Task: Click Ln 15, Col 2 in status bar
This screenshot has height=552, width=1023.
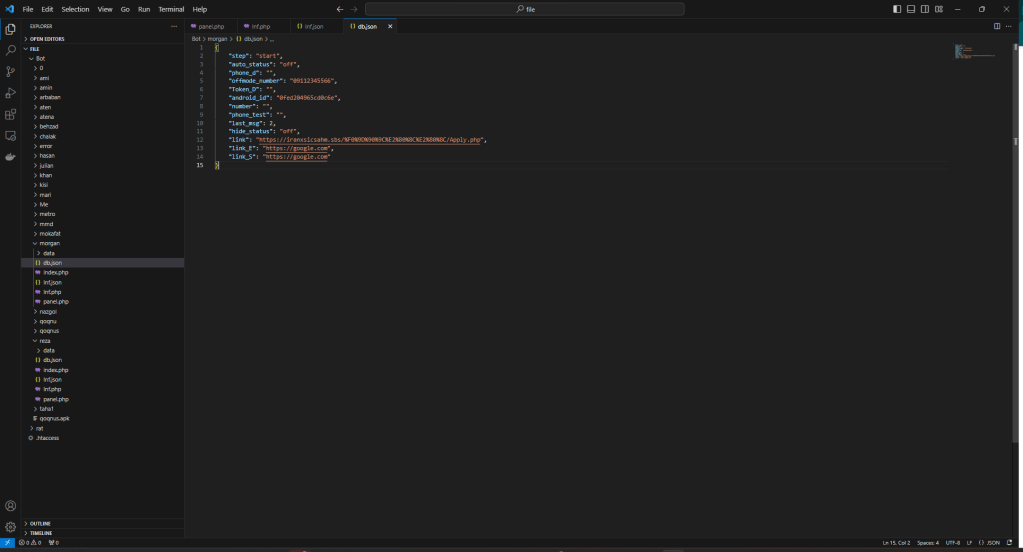Action: [896, 543]
